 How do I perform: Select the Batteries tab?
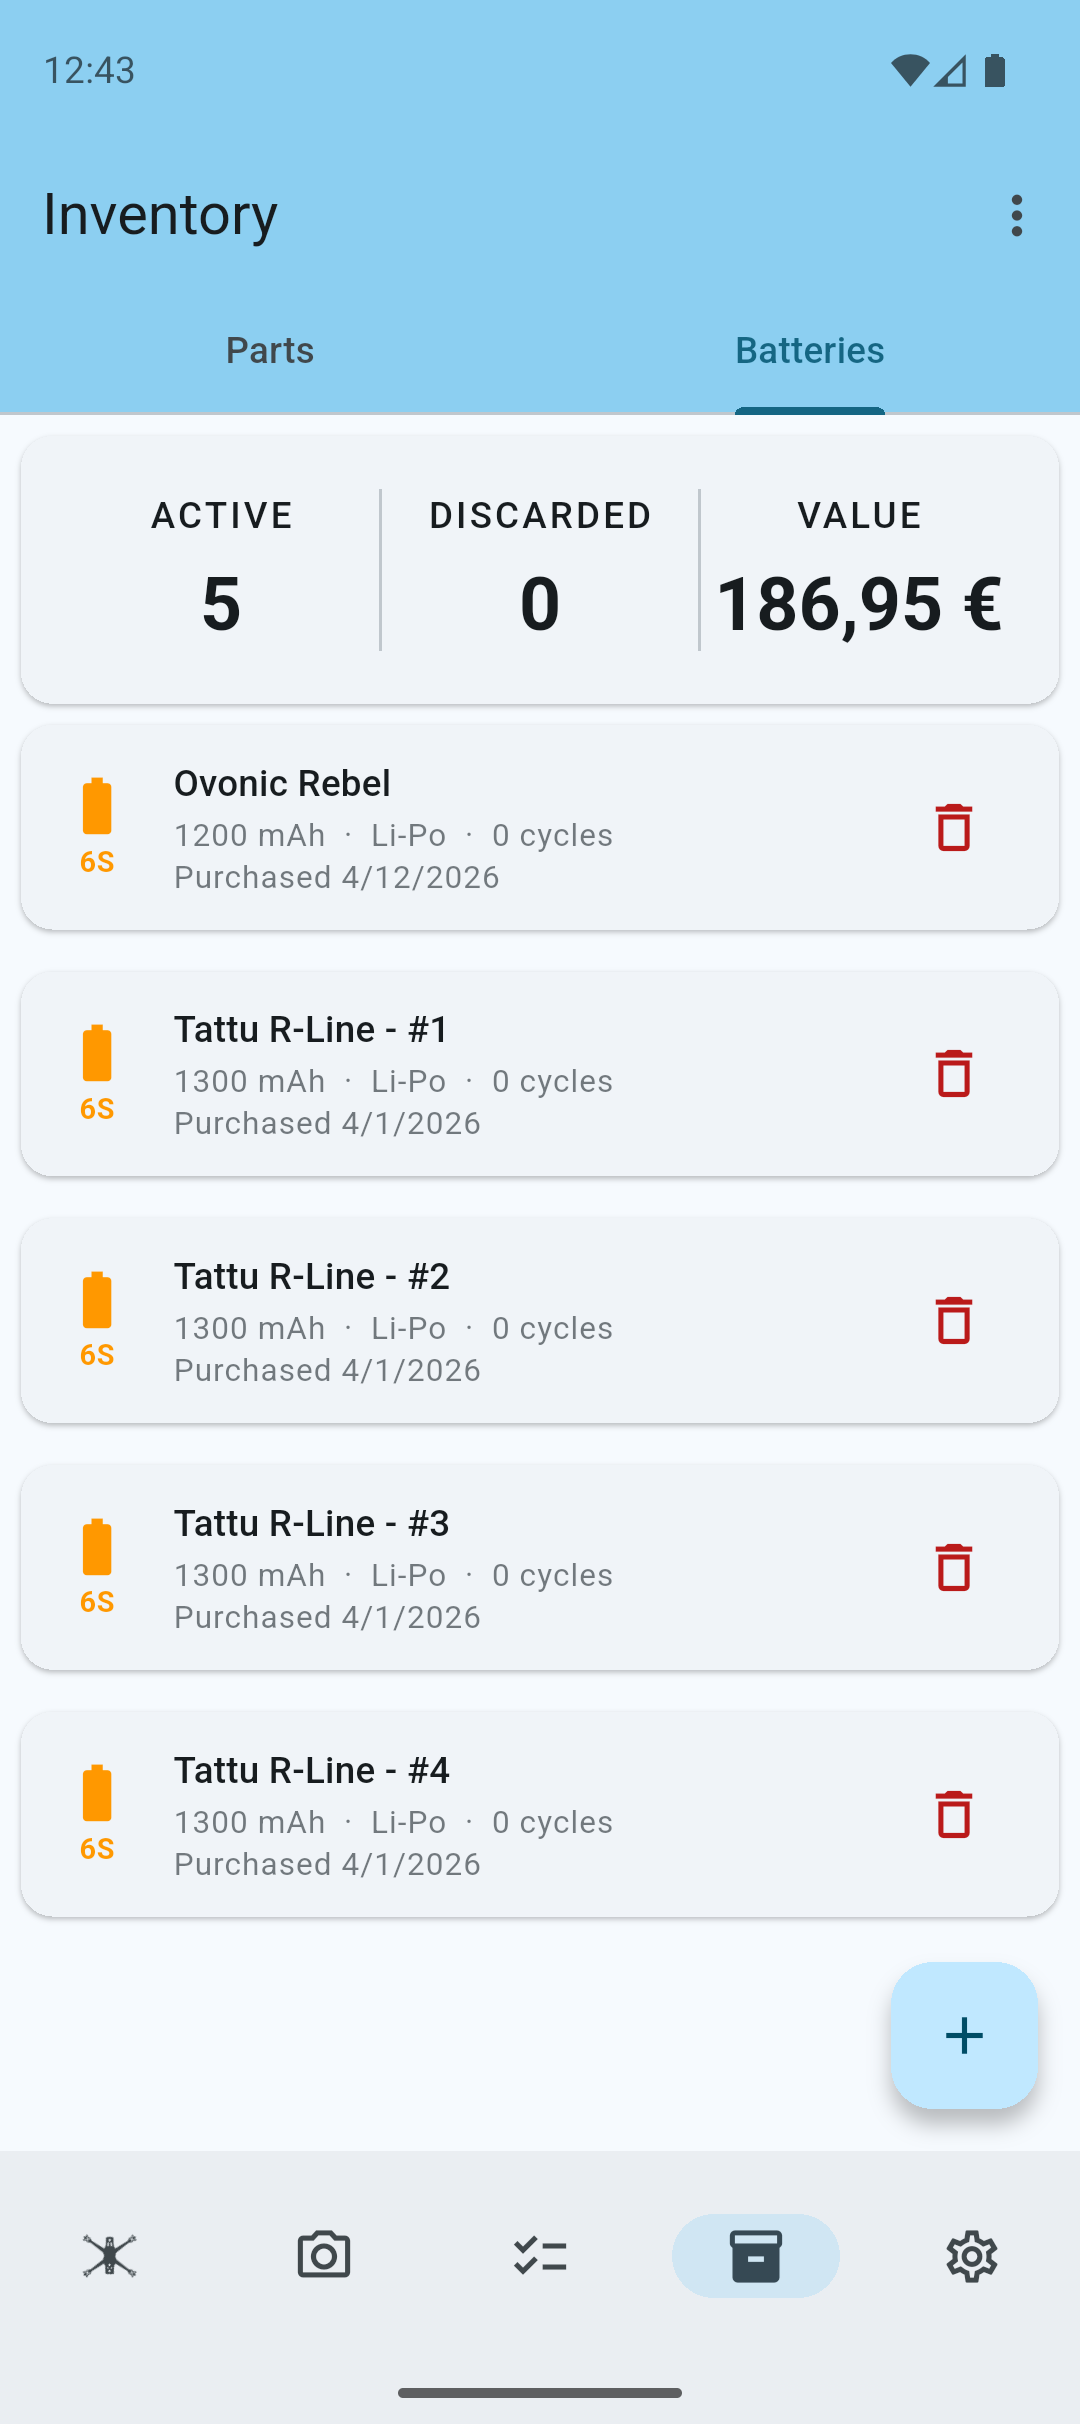coord(809,351)
